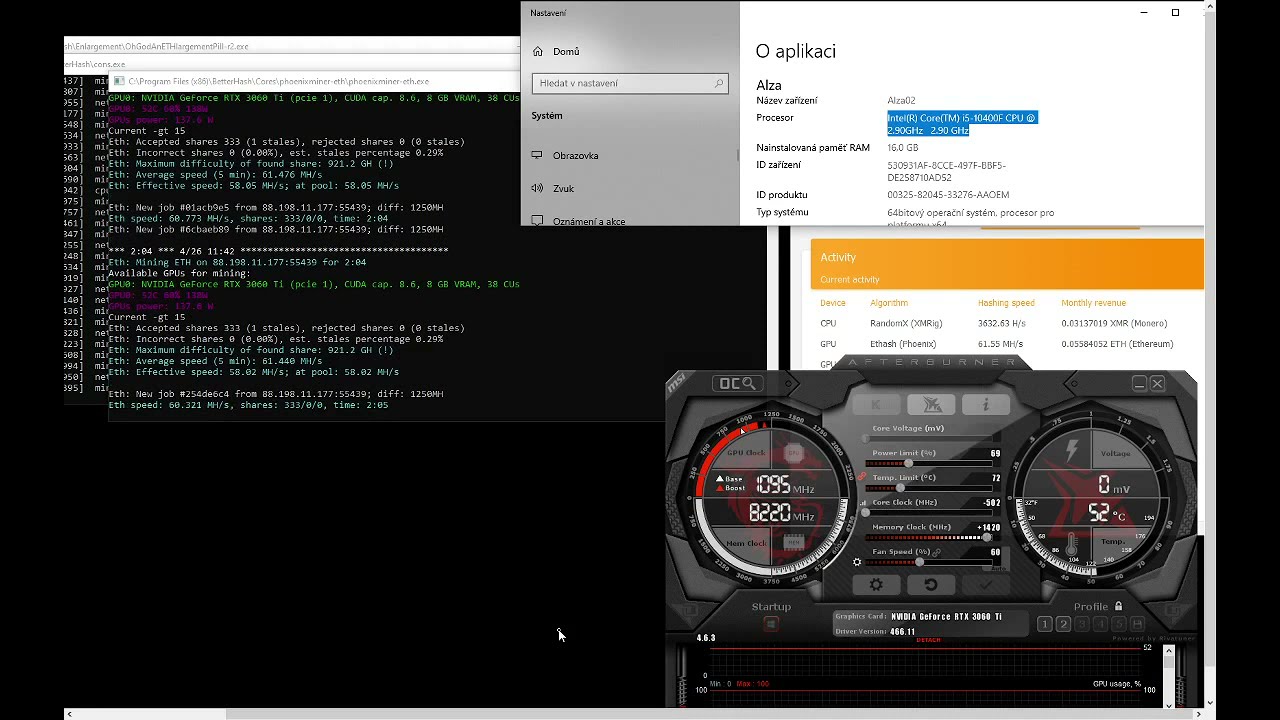Apply settings with the checkmark button

[986, 585]
